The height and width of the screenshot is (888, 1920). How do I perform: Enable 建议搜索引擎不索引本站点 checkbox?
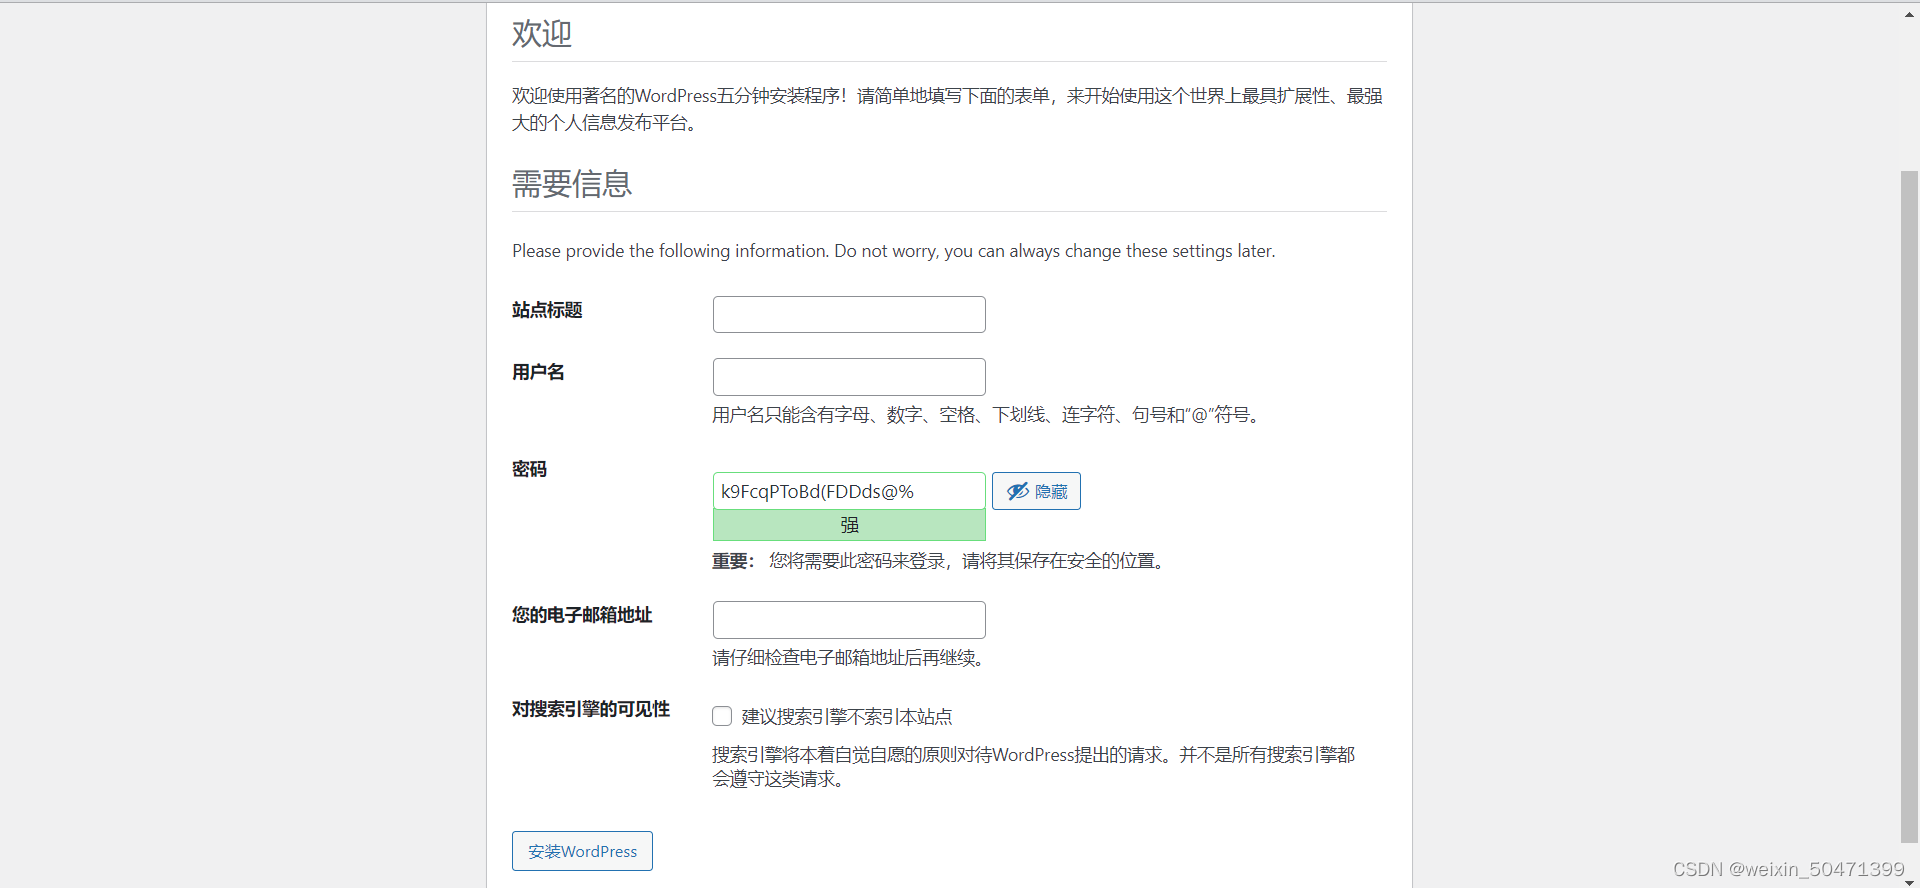pos(722,716)
